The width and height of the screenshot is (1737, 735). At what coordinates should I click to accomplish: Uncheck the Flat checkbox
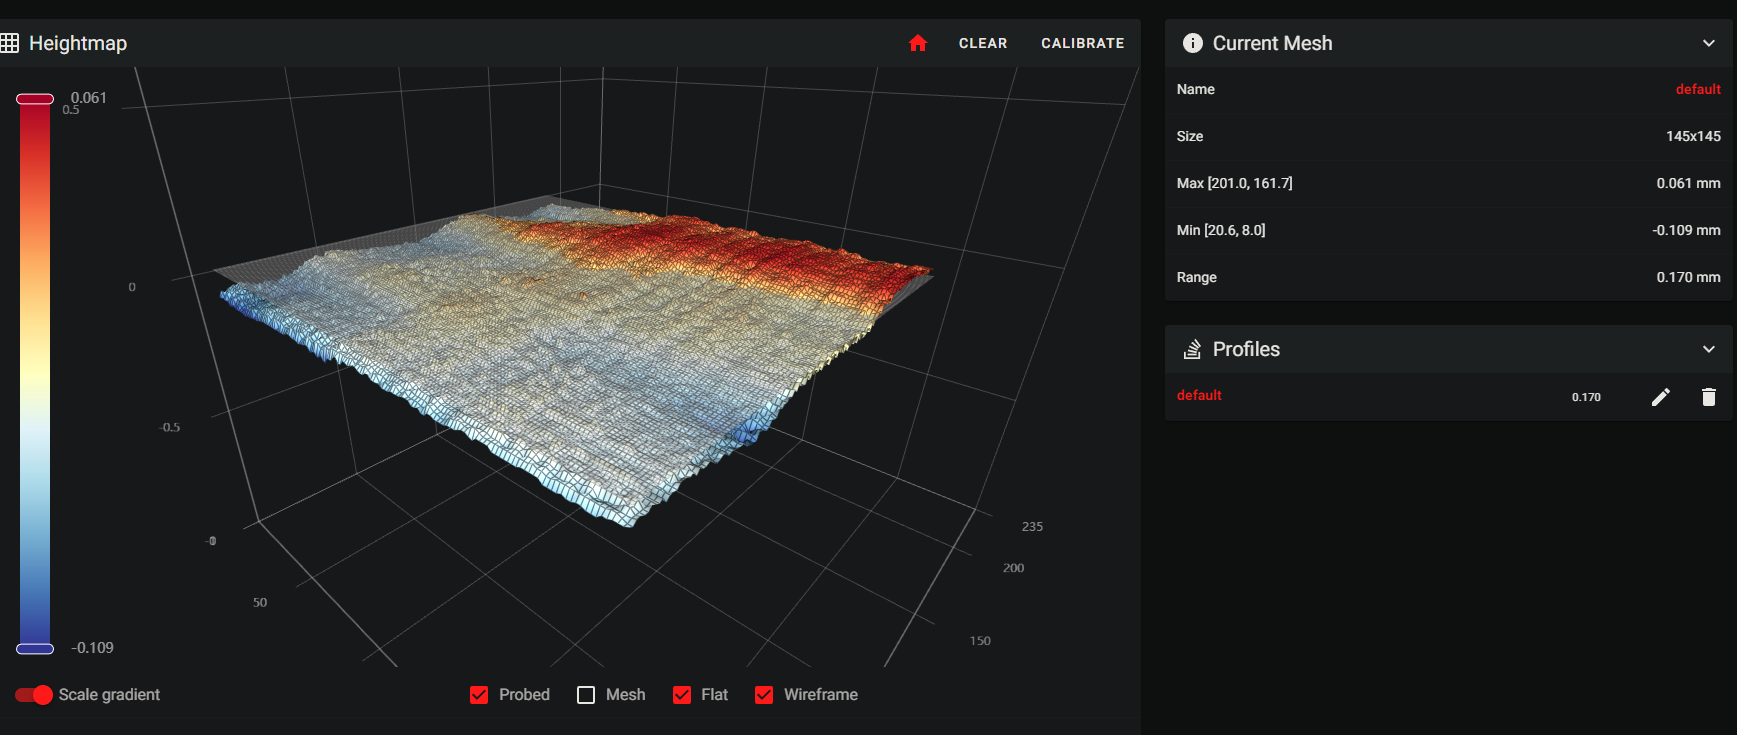point(682,695)
